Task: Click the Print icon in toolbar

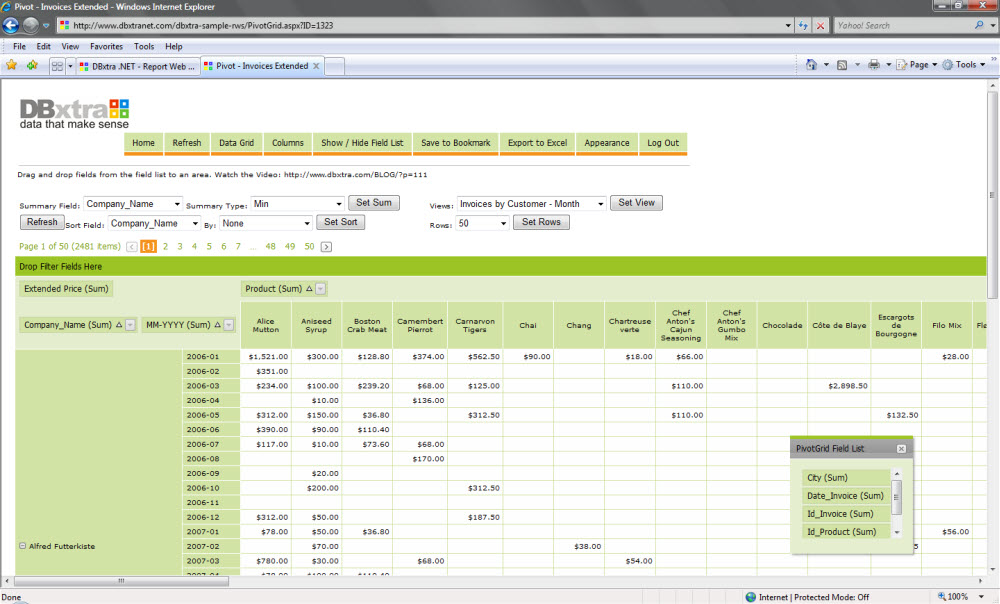Action: [874, 64]
